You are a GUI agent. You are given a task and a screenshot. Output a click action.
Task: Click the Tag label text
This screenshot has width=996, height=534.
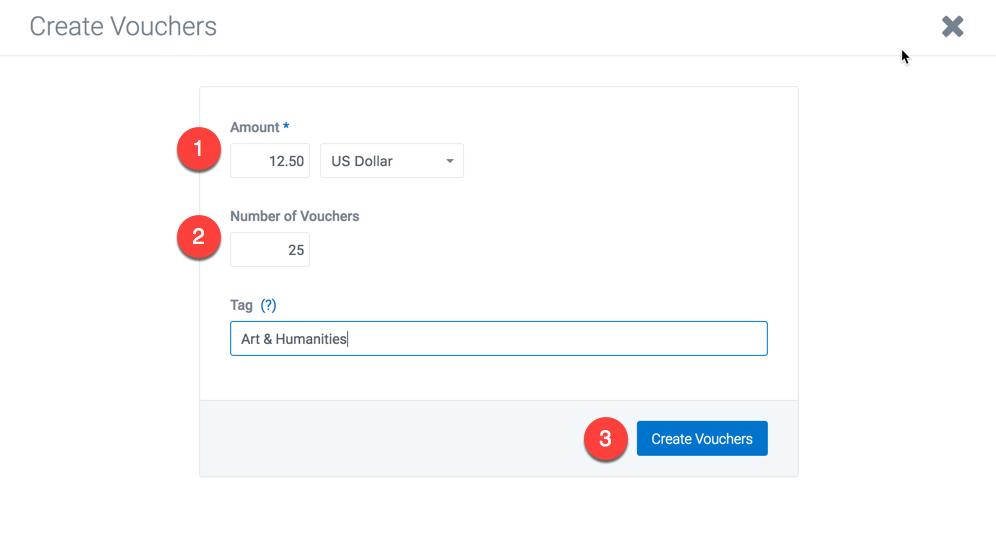[241, 305]
